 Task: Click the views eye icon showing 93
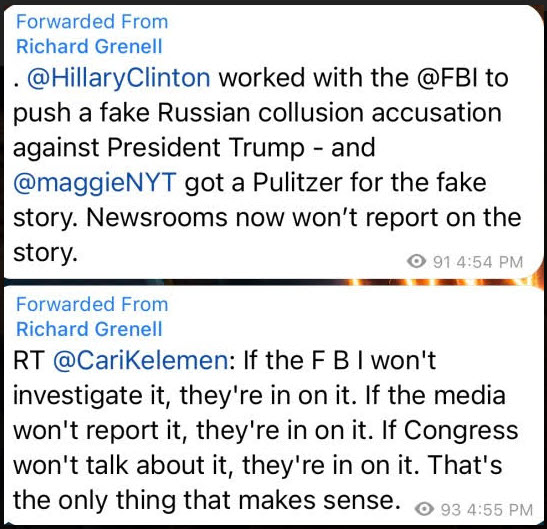[424, 509]
